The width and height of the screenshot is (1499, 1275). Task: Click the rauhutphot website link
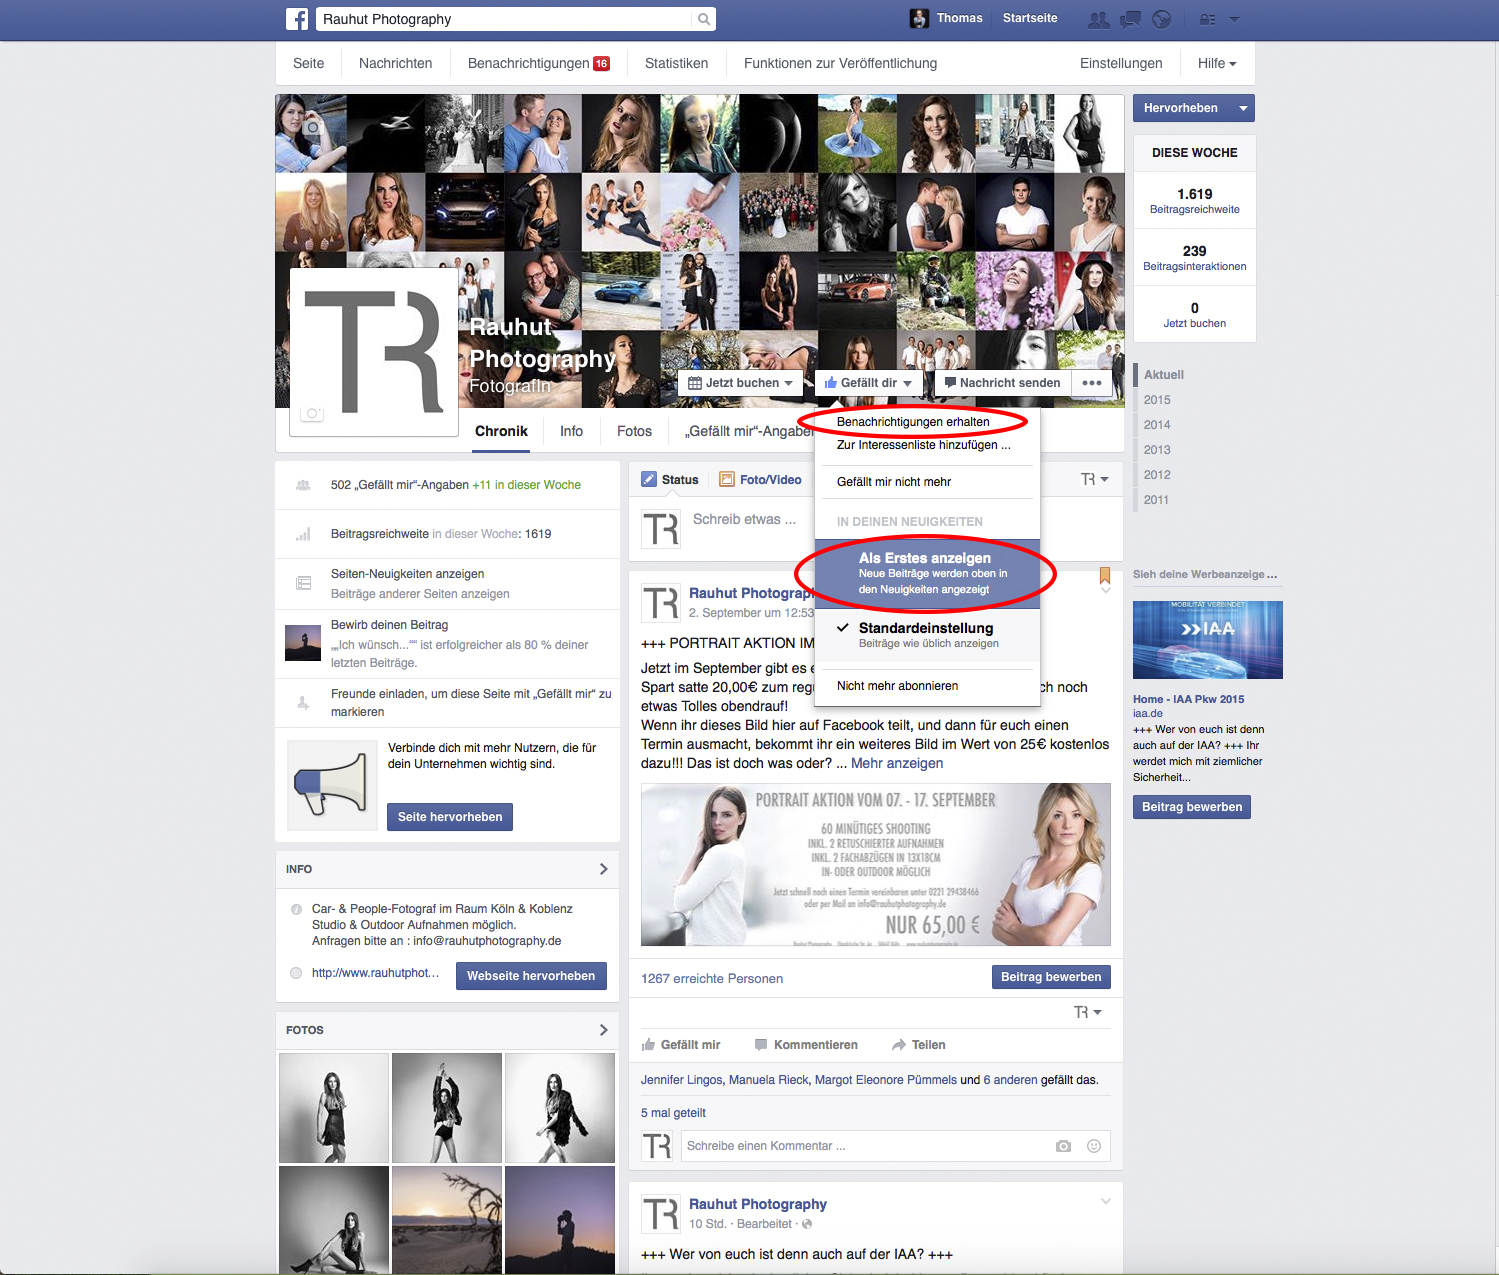[x=375, y=973]
